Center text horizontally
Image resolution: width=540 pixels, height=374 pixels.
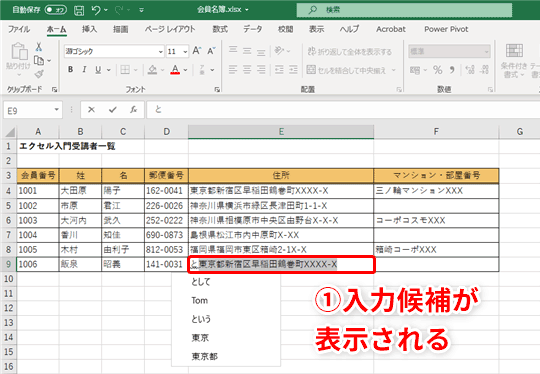tap(247, 70)
